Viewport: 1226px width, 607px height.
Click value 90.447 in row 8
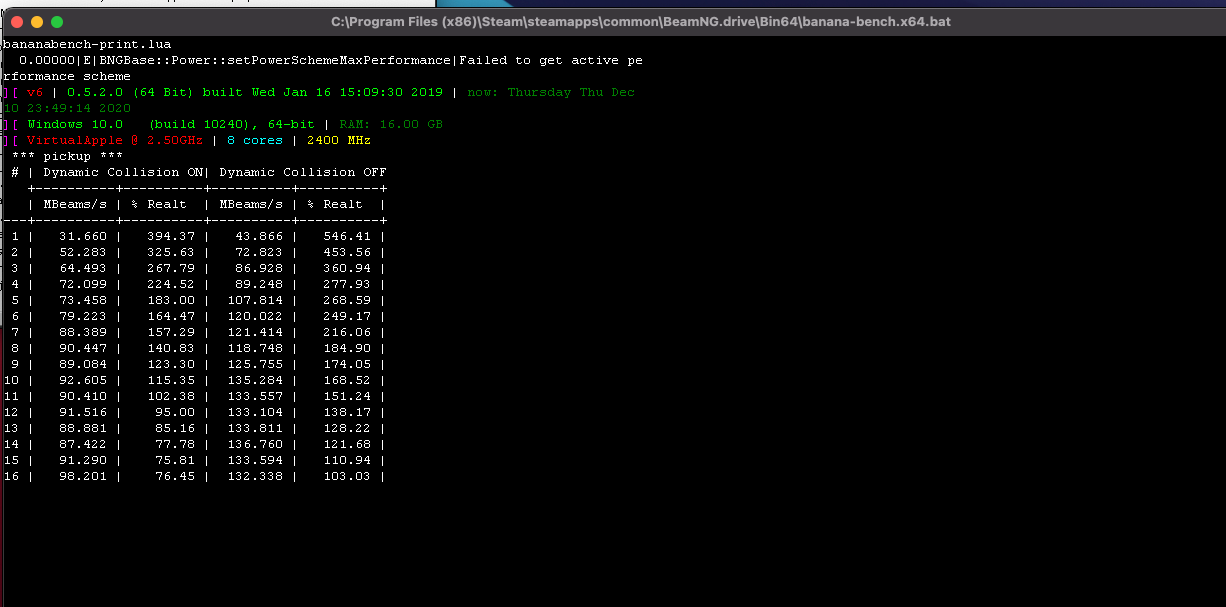(83, 348)
